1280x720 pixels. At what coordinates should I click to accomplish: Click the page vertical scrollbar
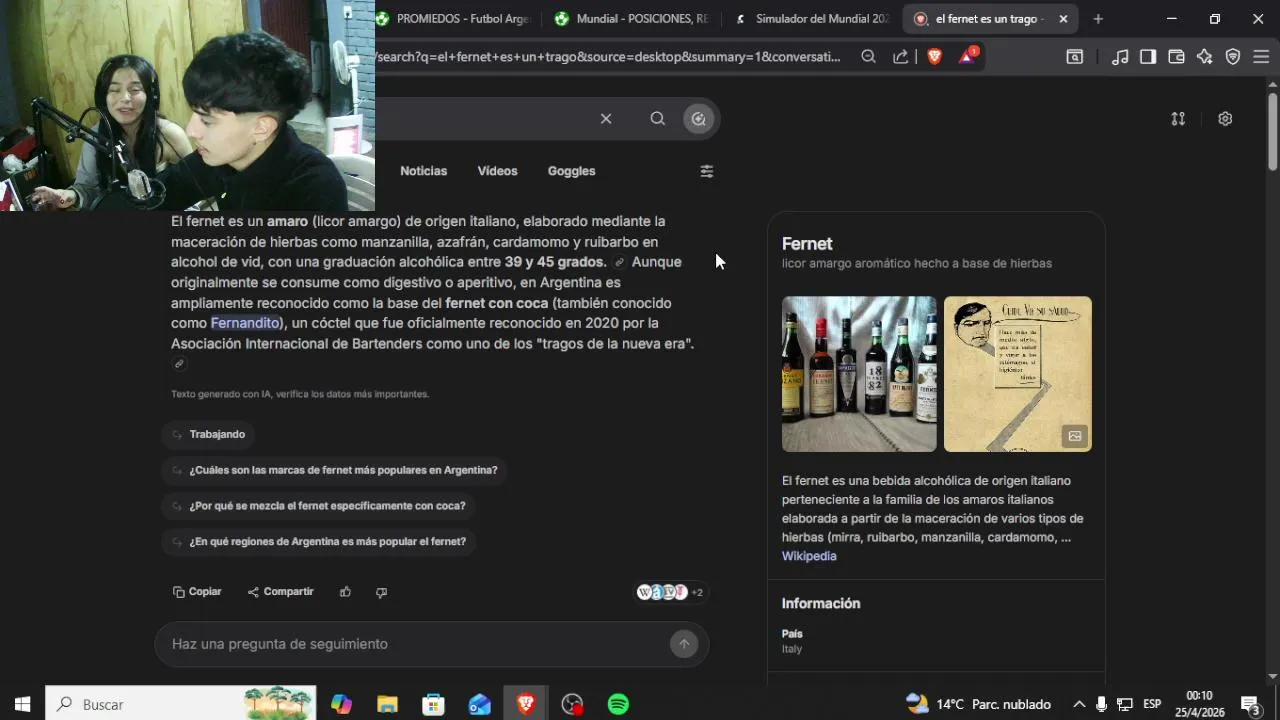point(1273,130)
